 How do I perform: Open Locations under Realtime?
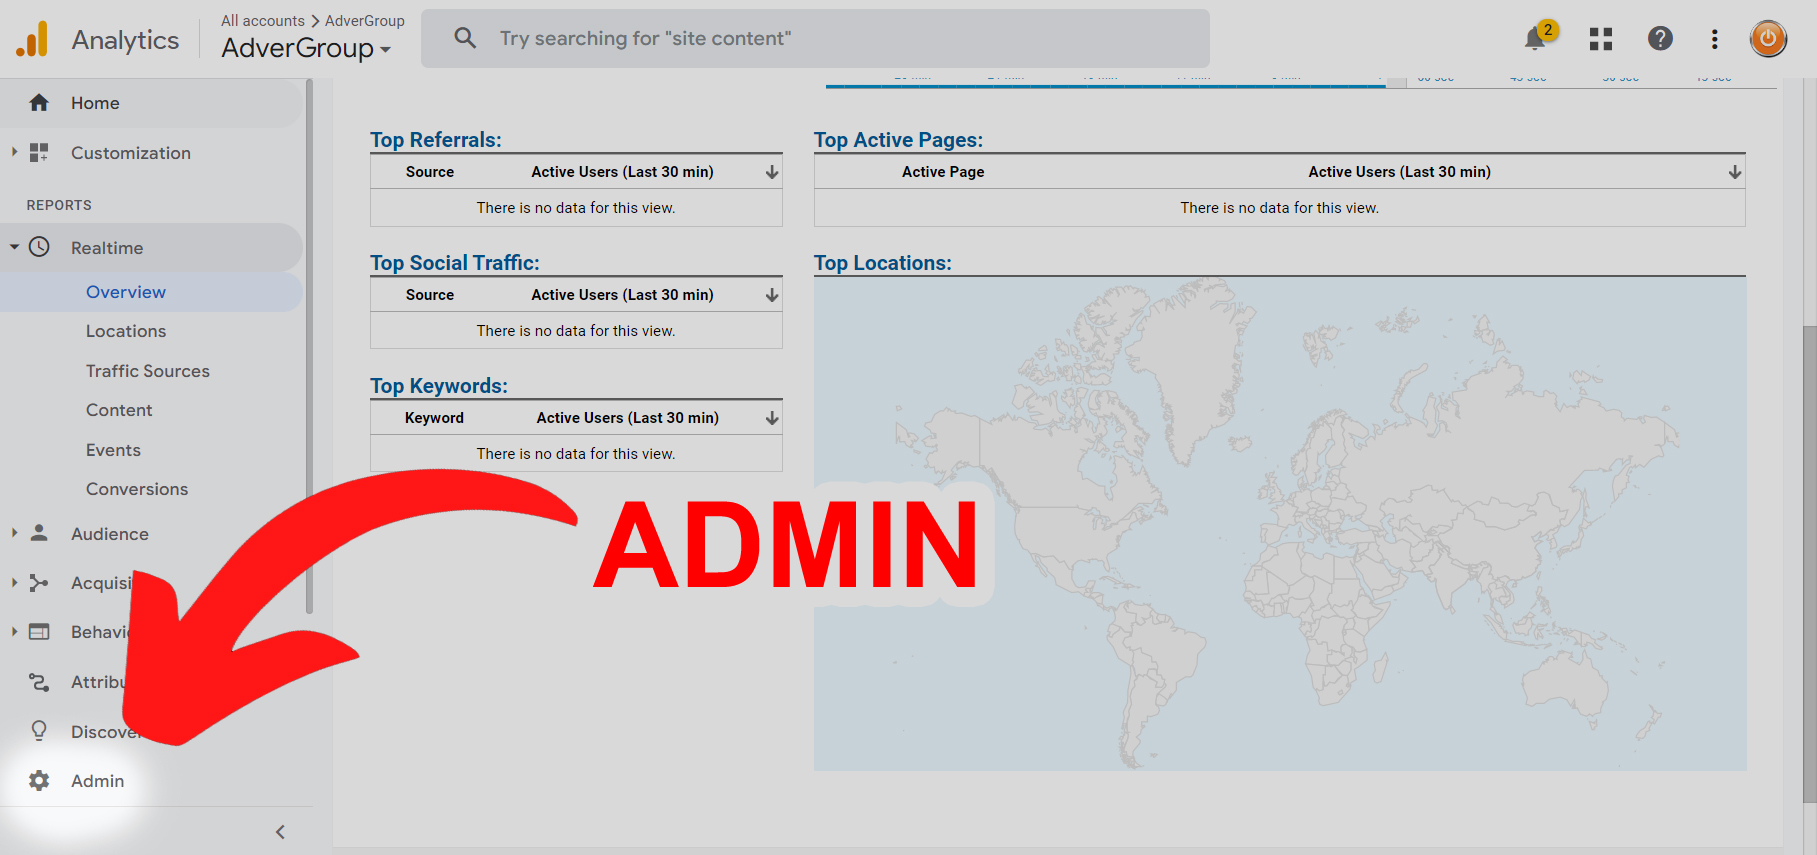(x=126, y=331)
